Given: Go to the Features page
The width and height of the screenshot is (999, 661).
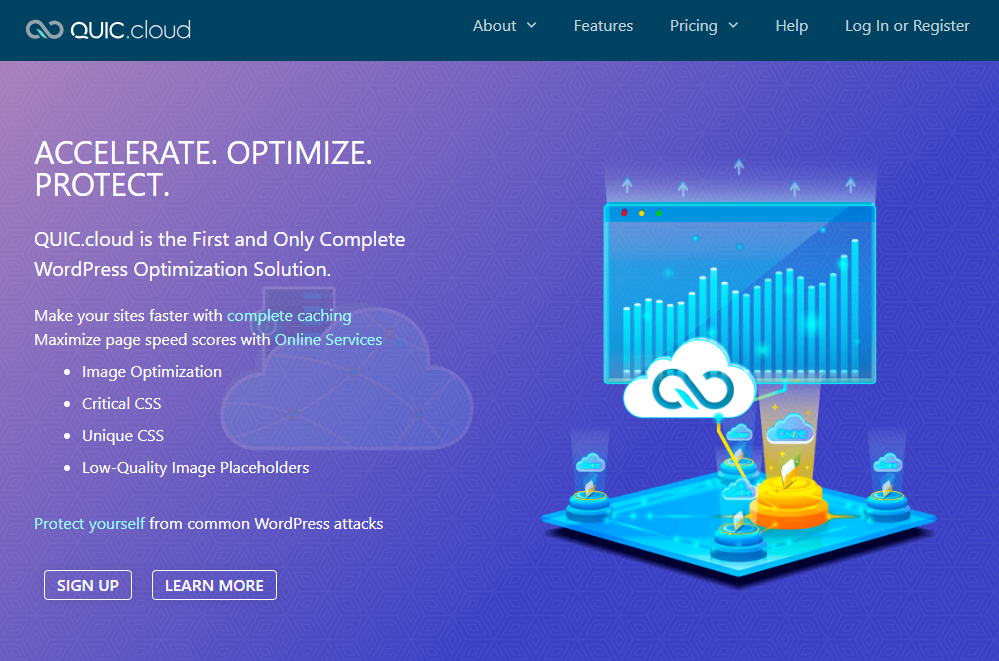Looking at the screenshot, I should tap(603, 25).
